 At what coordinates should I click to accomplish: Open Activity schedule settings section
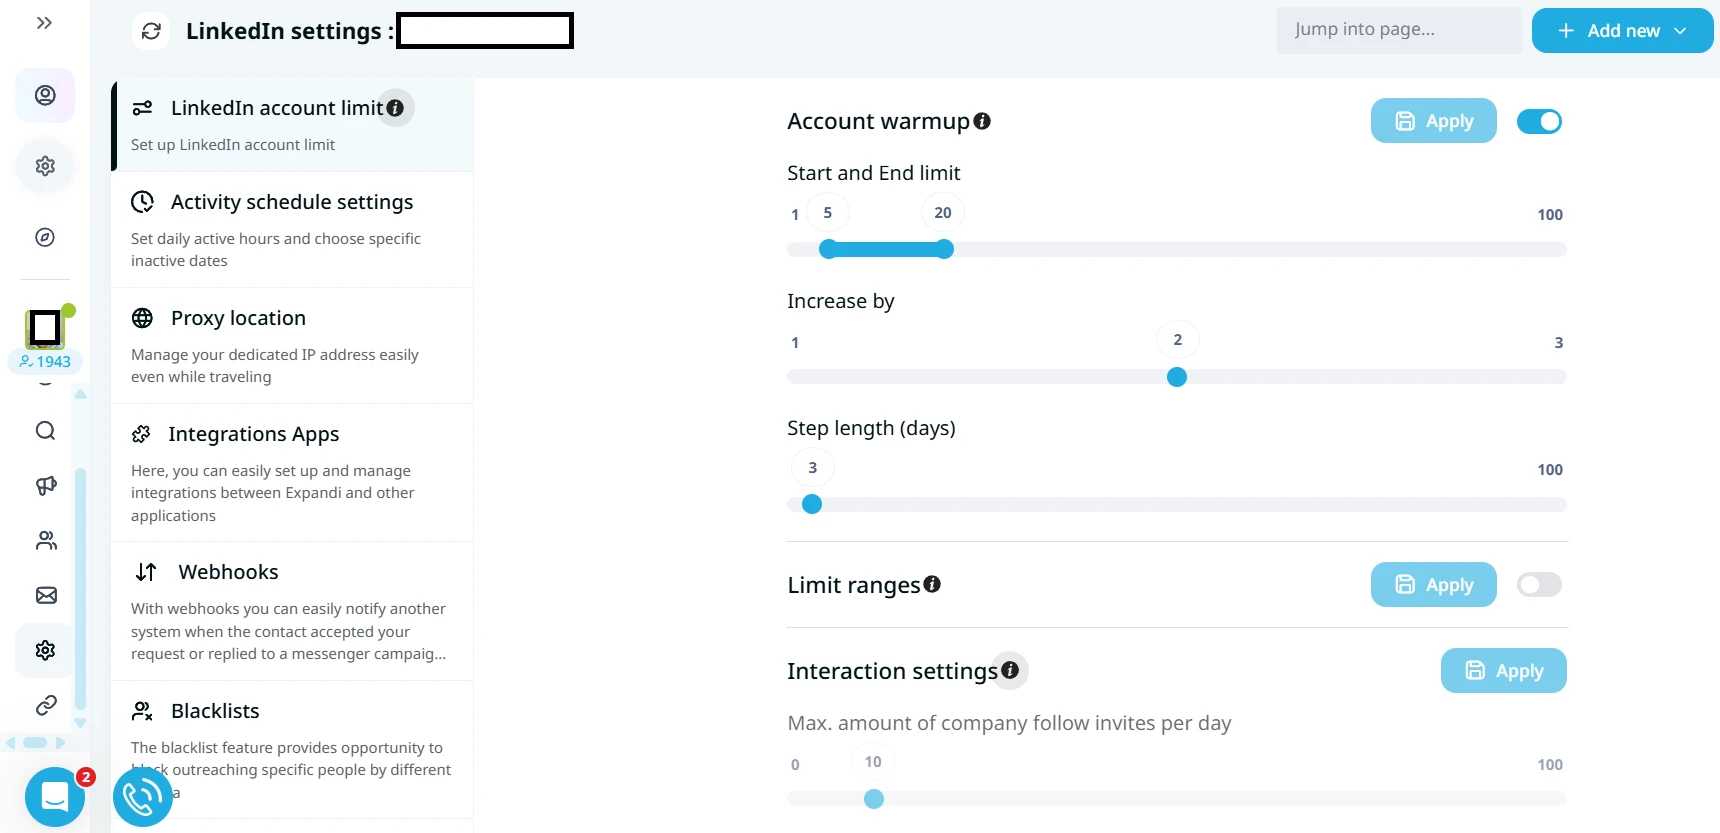[292, 230]
